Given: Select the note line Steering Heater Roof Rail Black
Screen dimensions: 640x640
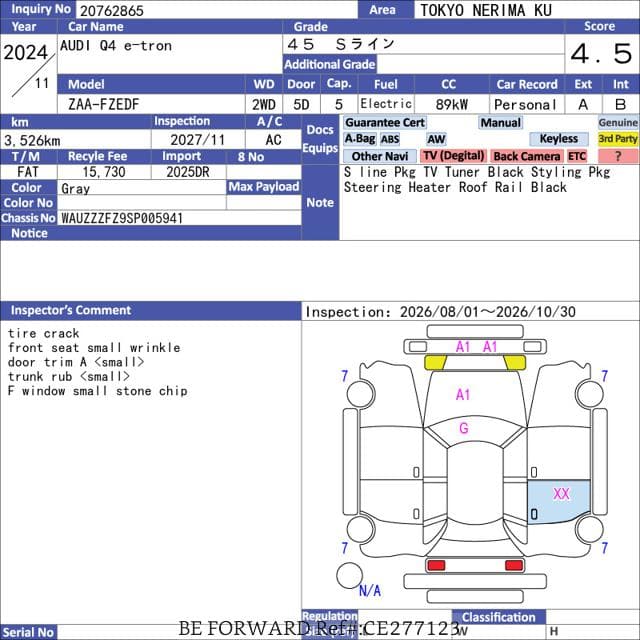Looking at the screenshot, I should [x=455, y=187].
